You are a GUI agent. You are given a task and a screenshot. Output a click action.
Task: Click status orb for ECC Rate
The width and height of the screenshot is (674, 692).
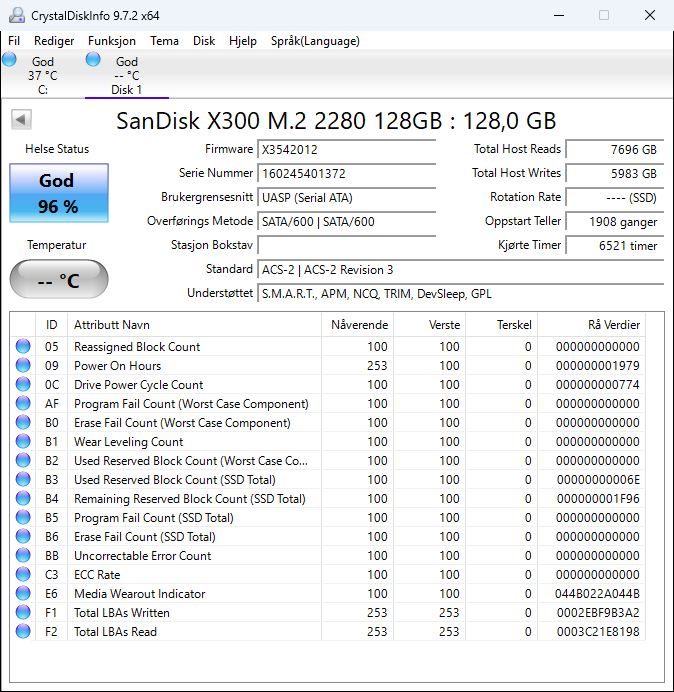23,574
